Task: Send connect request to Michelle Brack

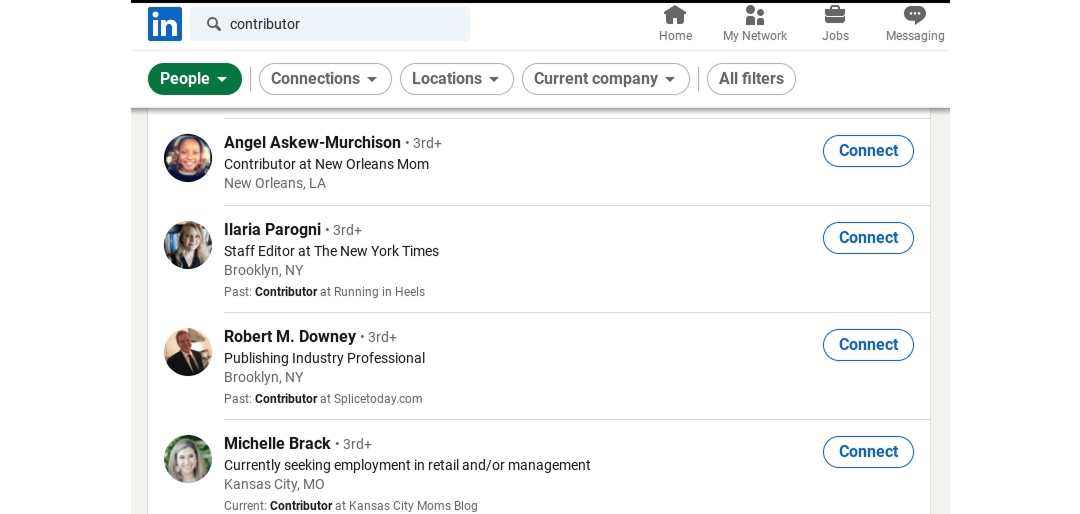Action: click(x=868, y=452)
